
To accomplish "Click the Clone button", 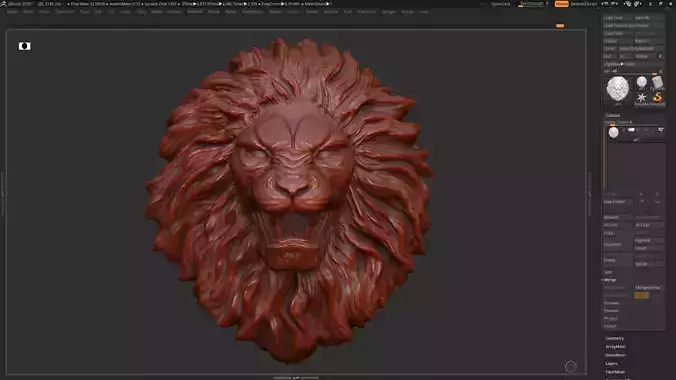I will pyautogui.click(x=610, y=49).
